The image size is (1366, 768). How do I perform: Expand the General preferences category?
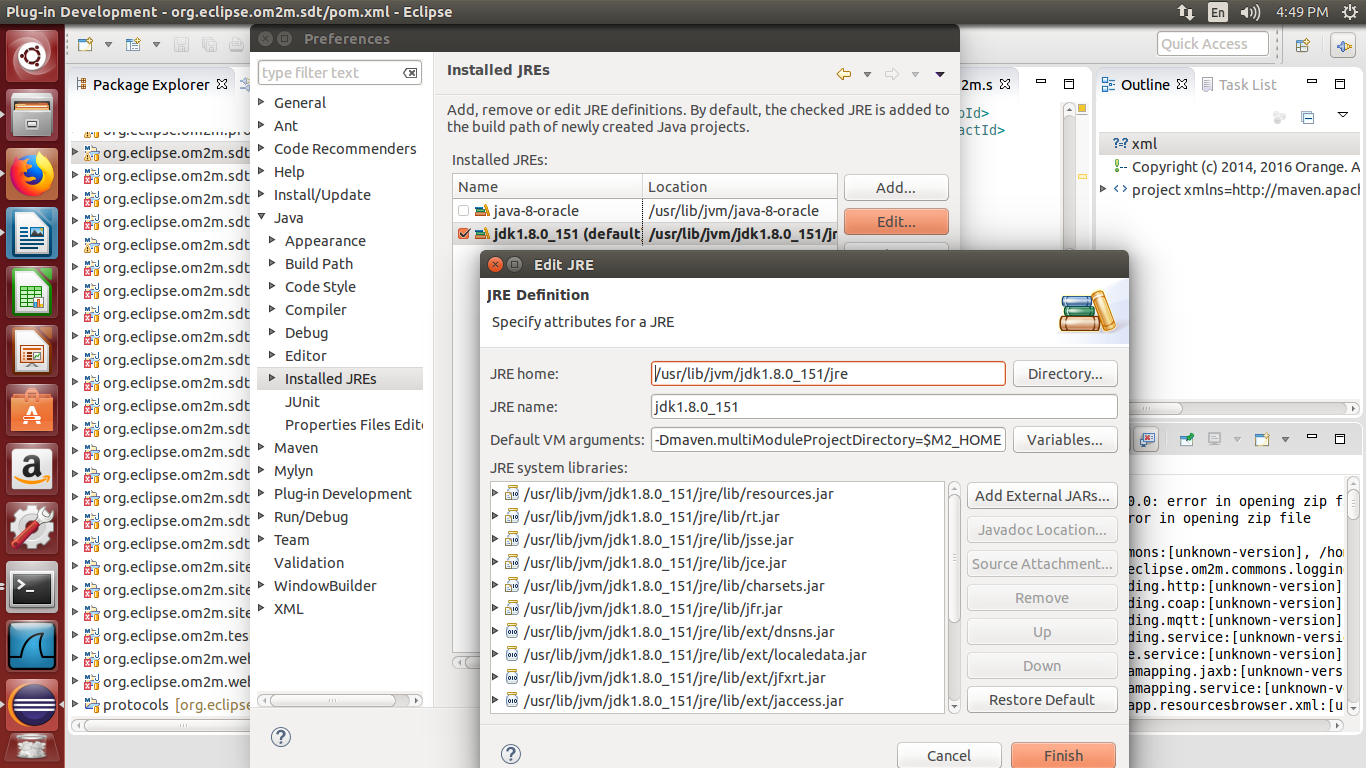[263, 102]
